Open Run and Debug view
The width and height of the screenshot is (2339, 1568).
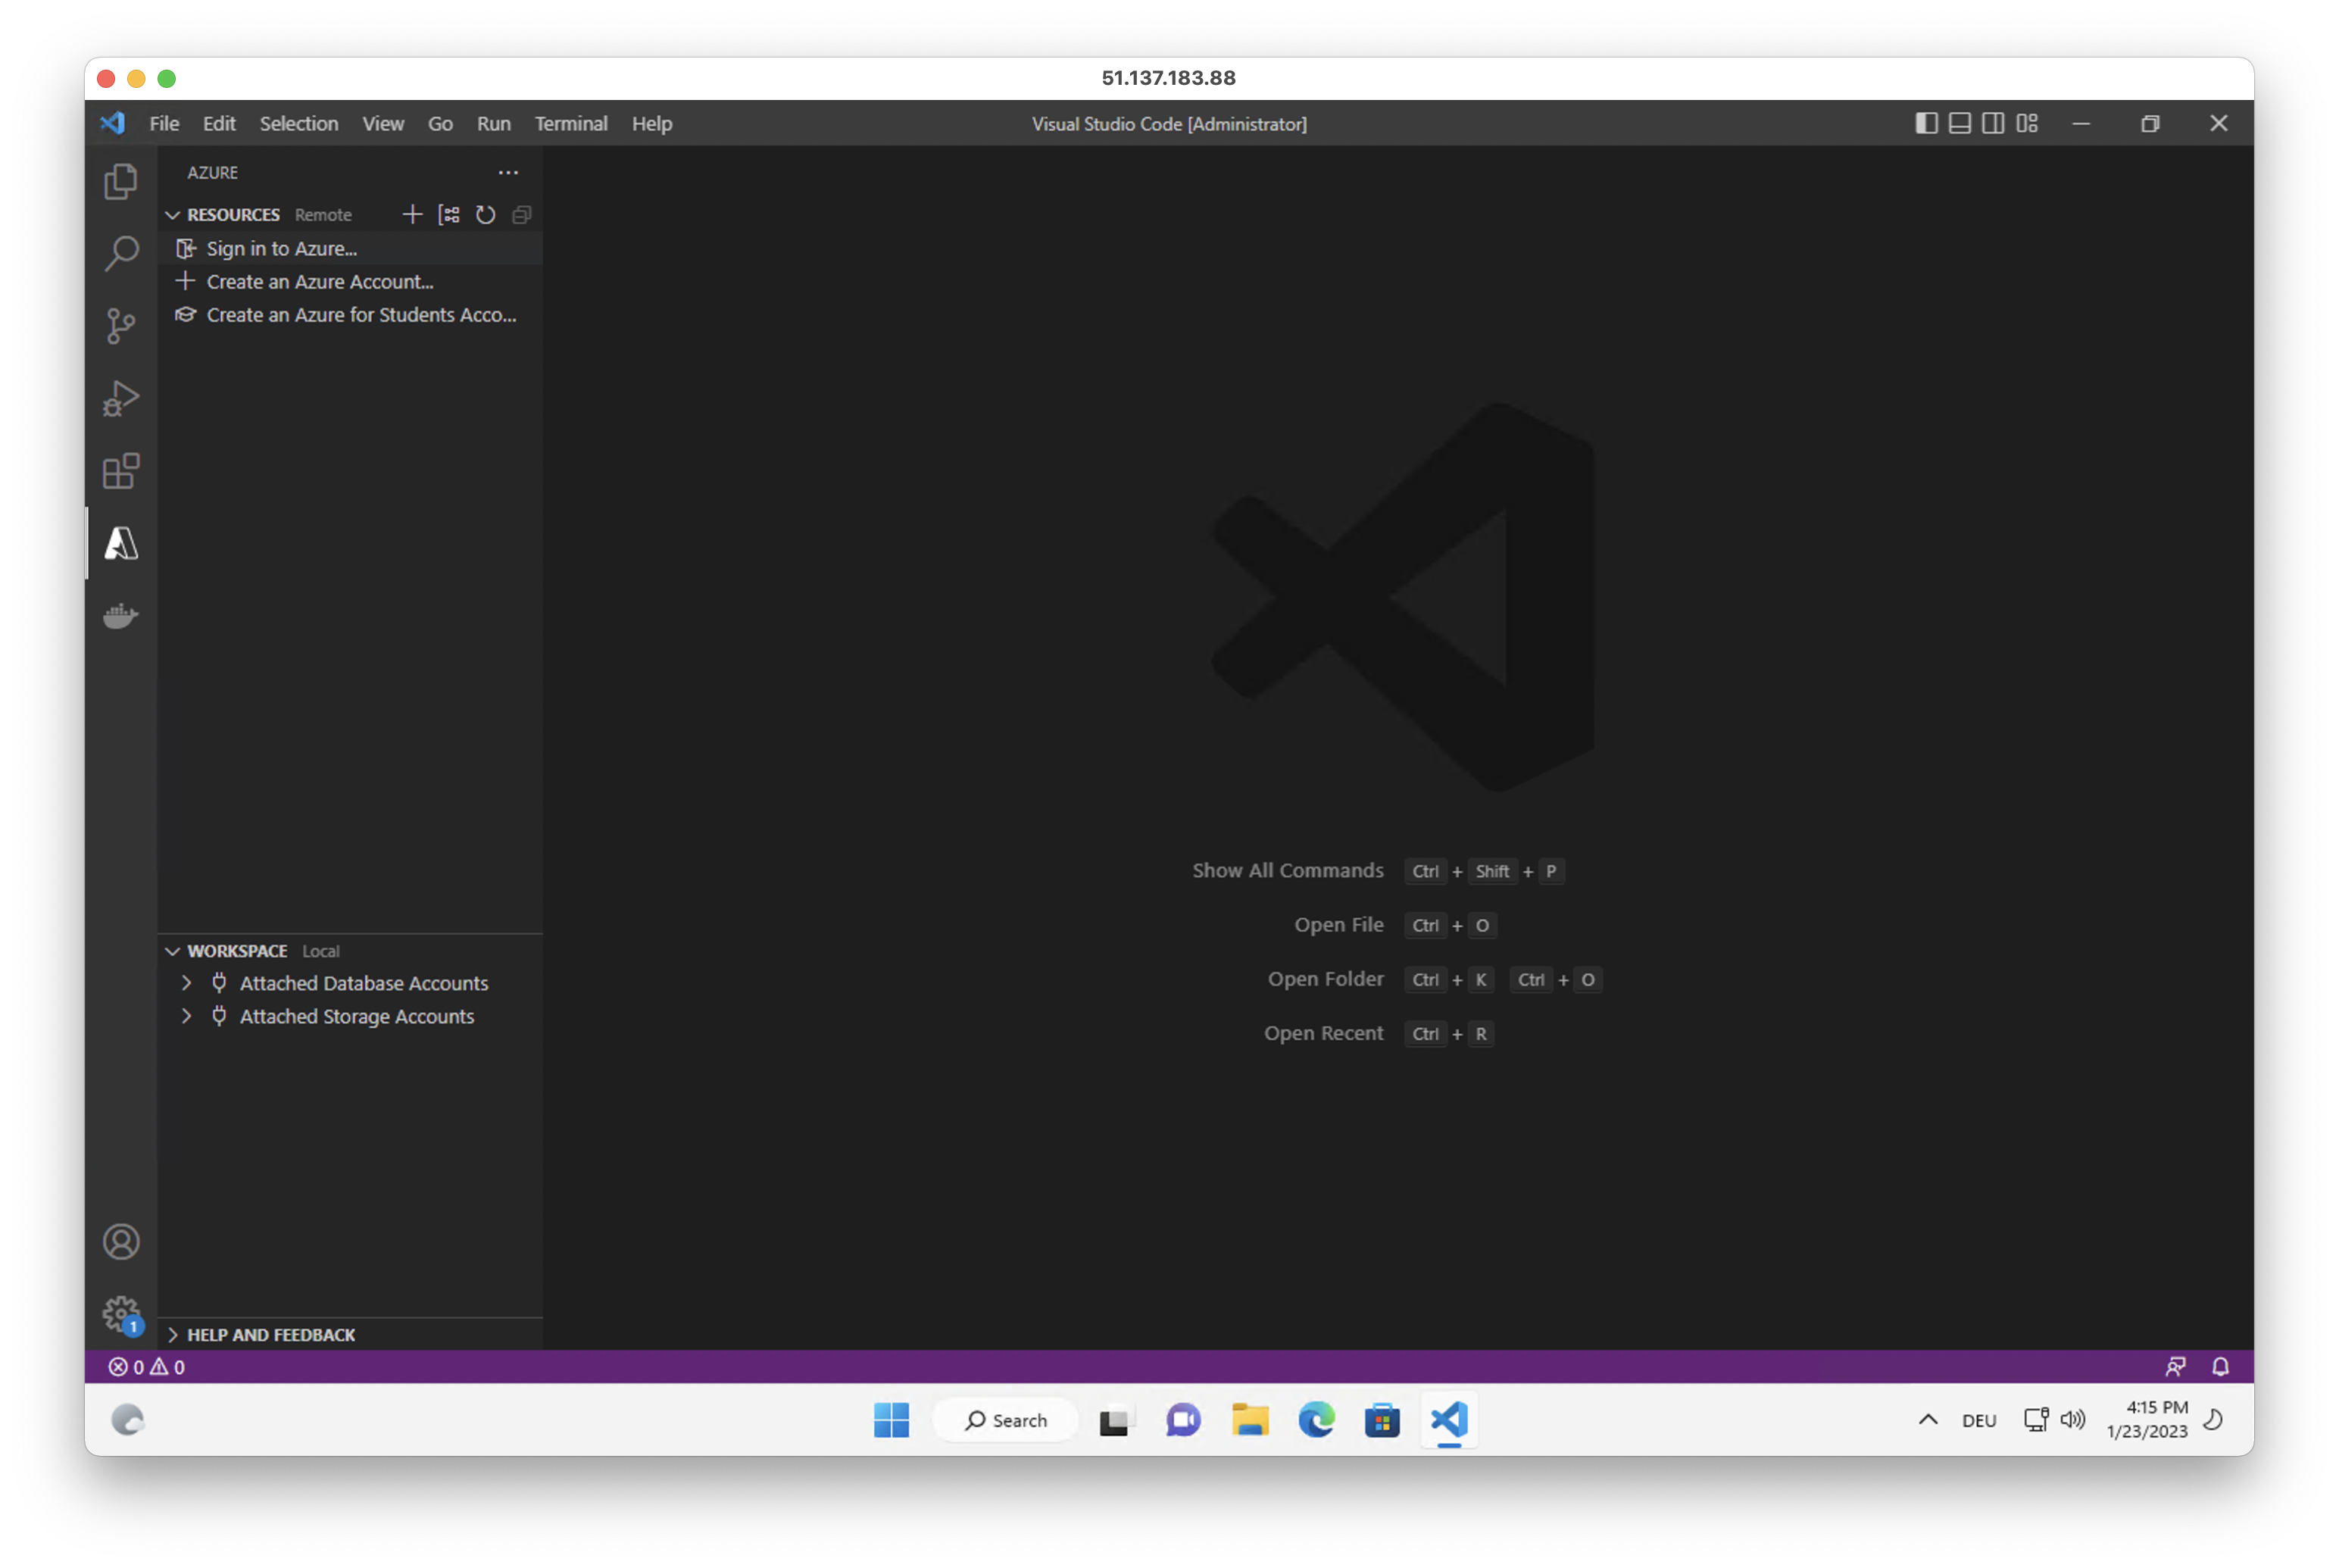click(x=121, y=398)
